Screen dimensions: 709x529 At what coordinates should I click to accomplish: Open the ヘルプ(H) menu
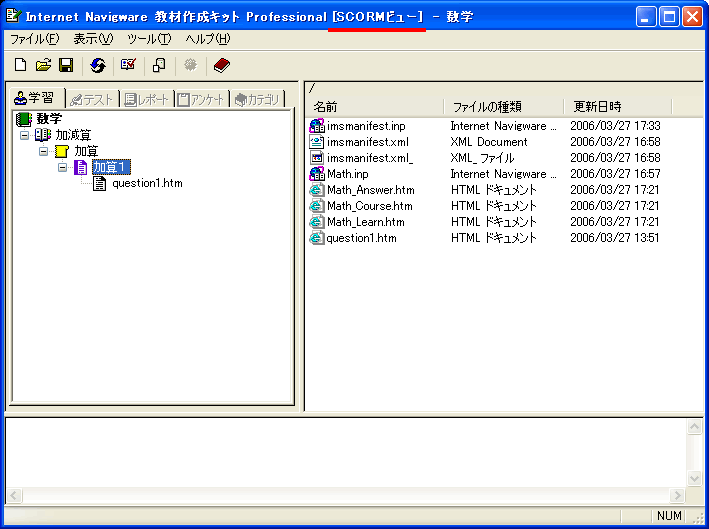pos(208,39)
